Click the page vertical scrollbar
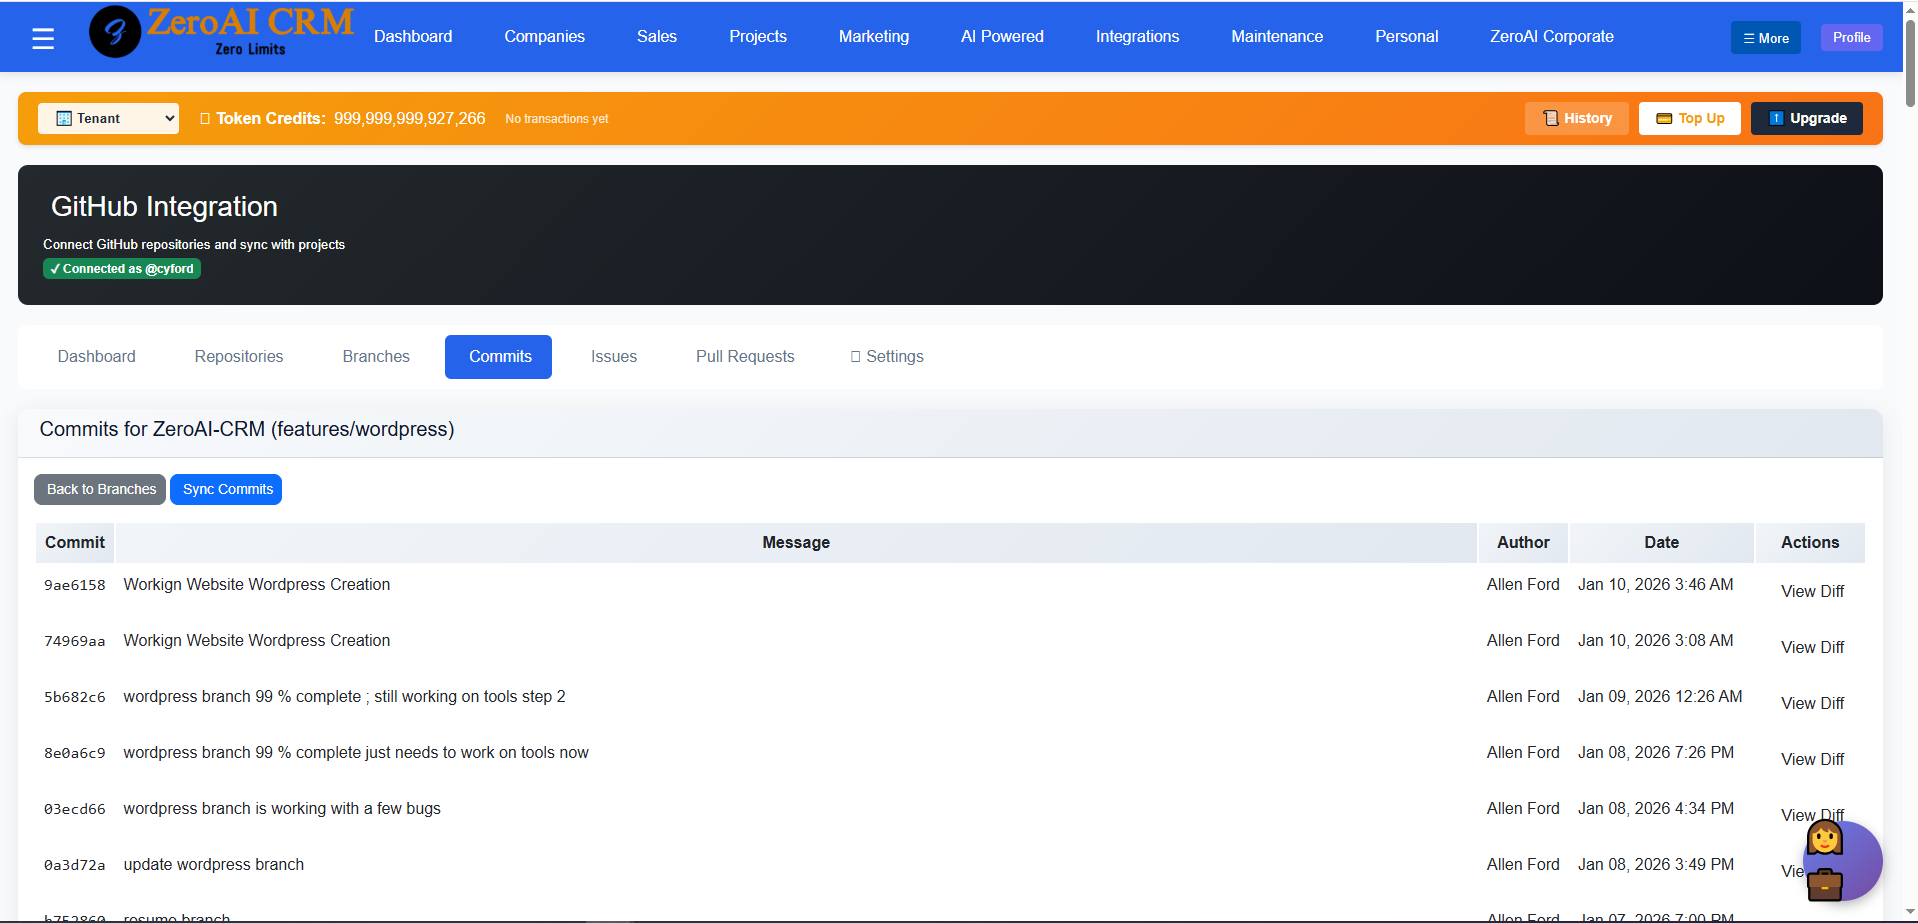The image size is (1918, 923). point(1910,60)
